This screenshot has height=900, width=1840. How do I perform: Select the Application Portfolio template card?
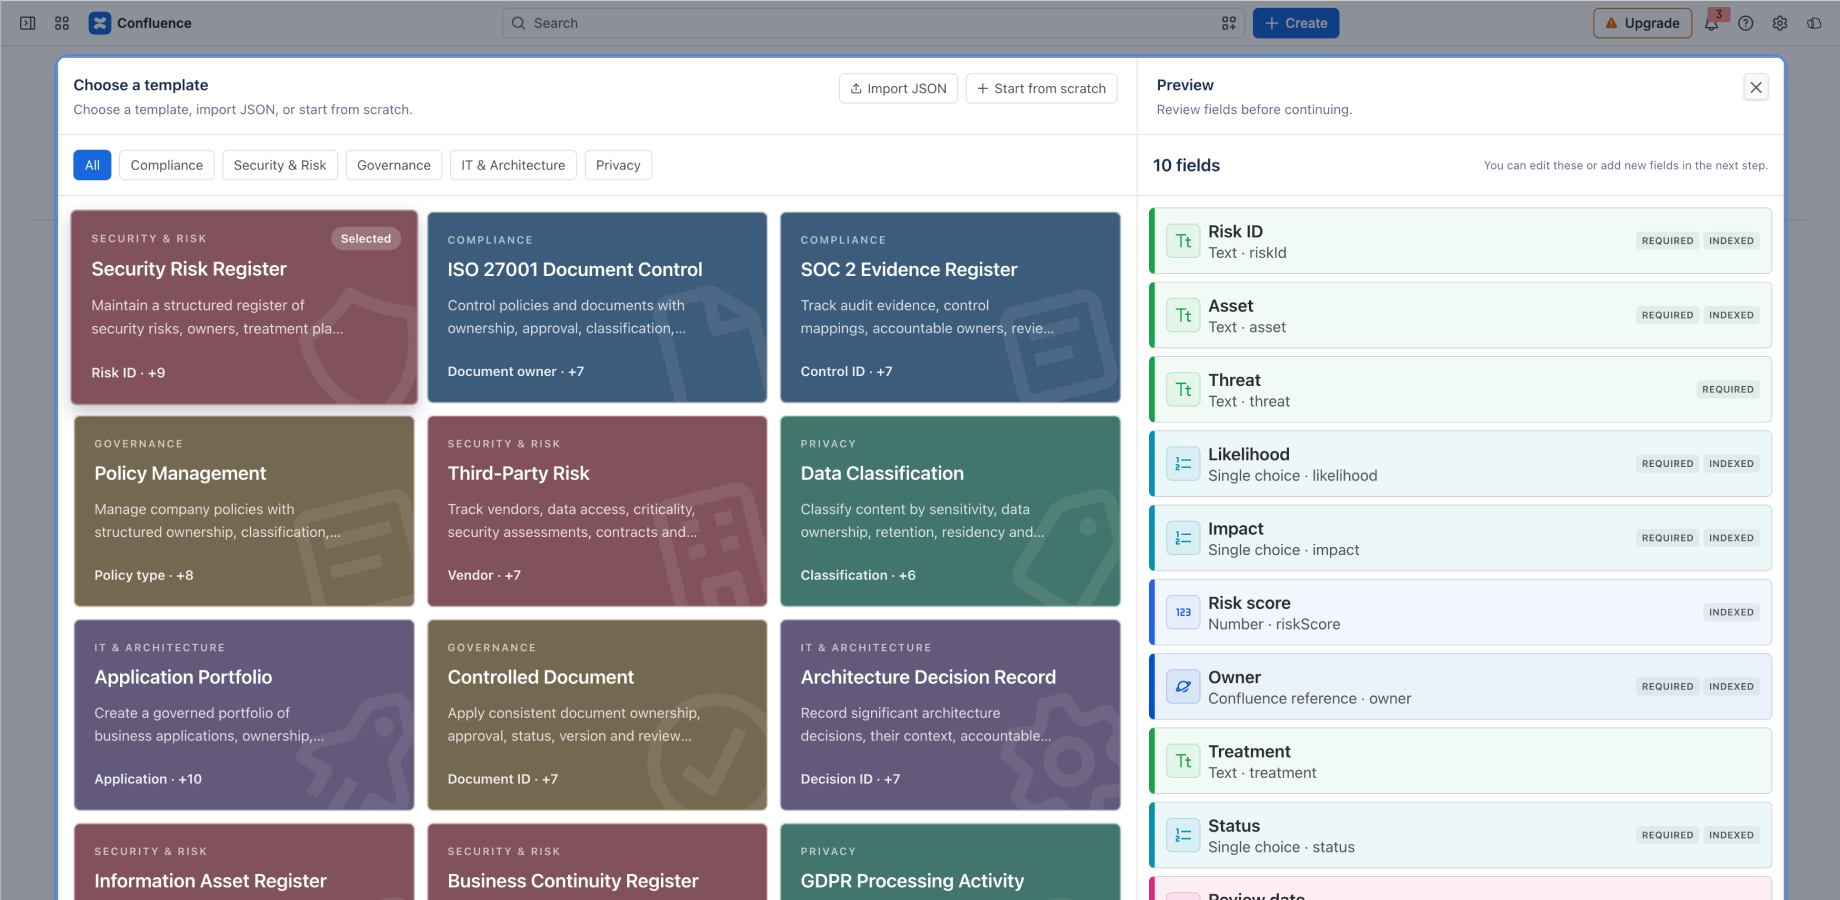244,715
